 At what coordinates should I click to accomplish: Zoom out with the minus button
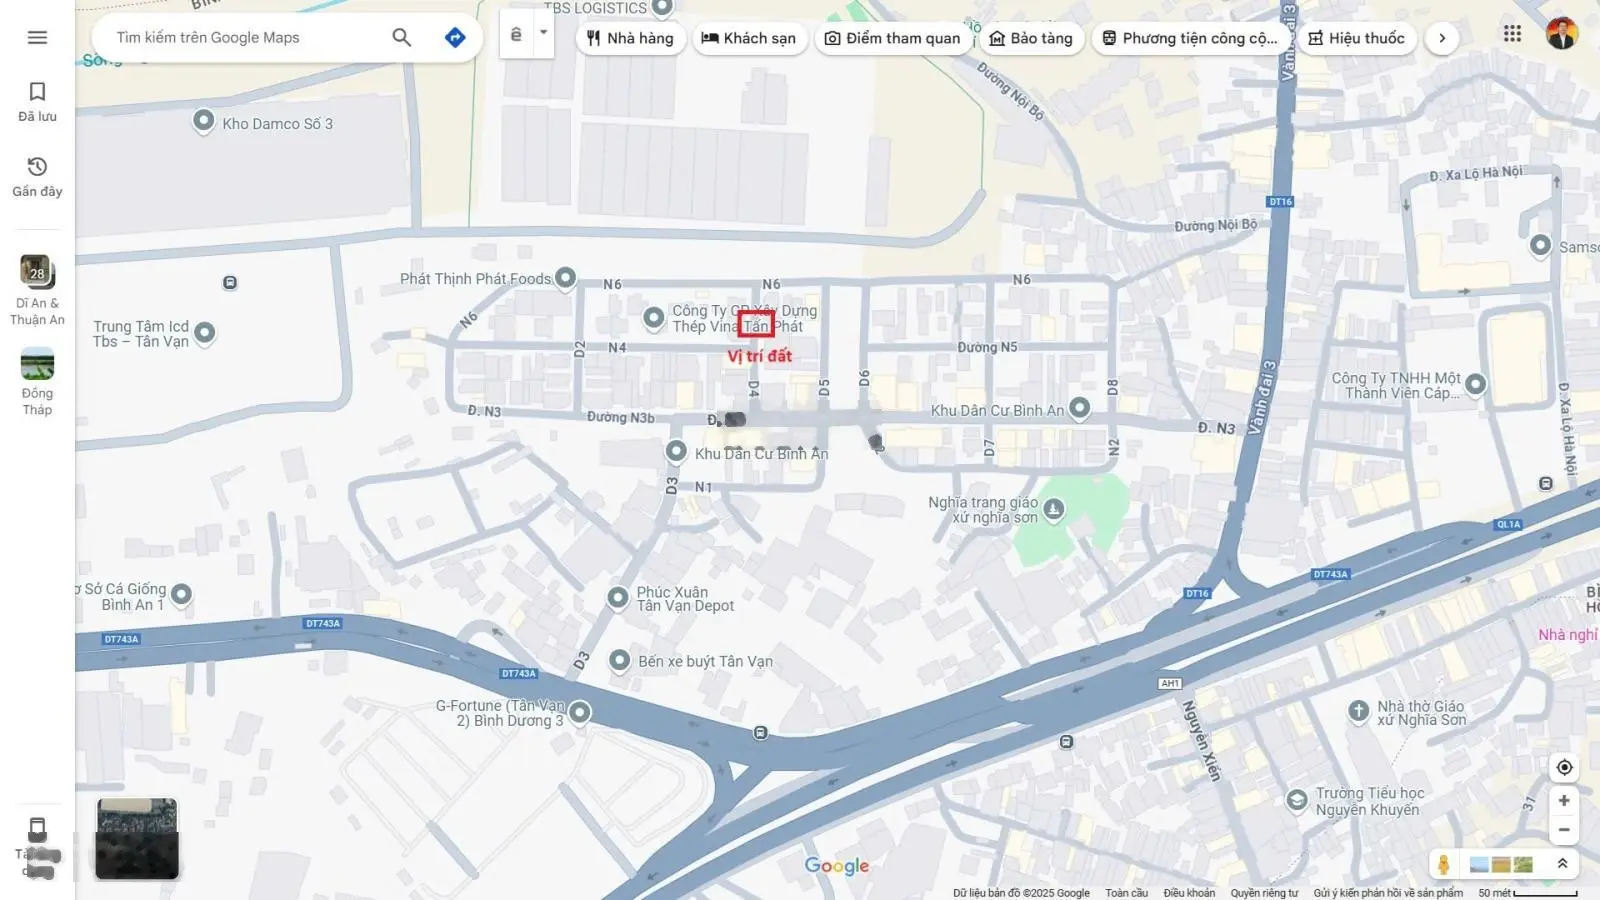click(x=1564, y=830)
